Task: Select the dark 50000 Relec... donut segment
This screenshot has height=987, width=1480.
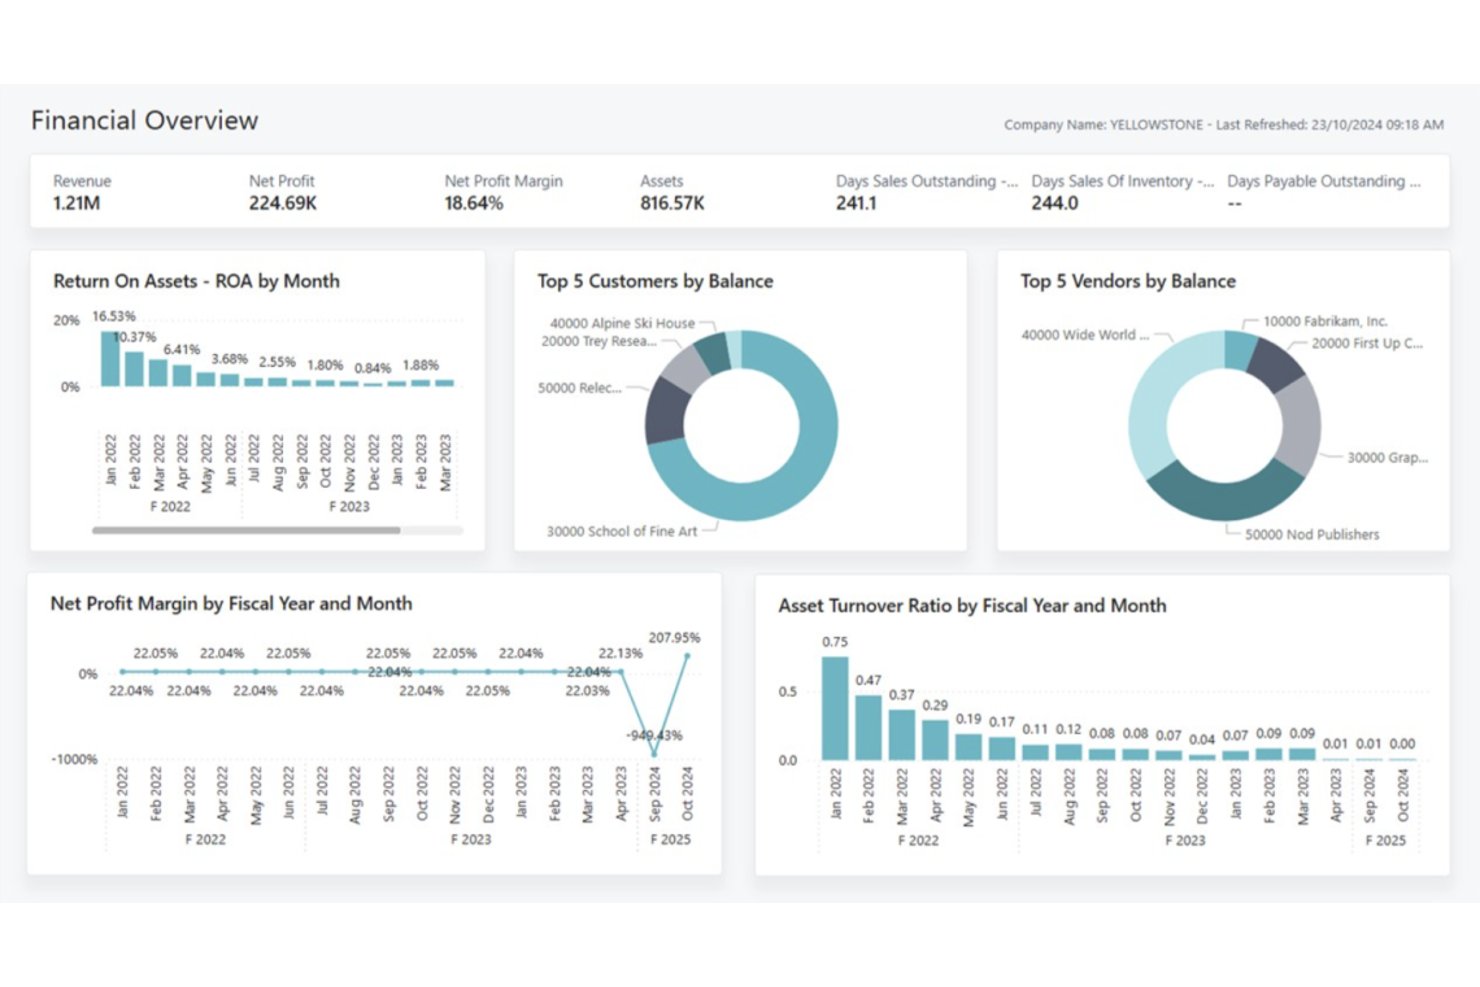Action: [666, 410]
